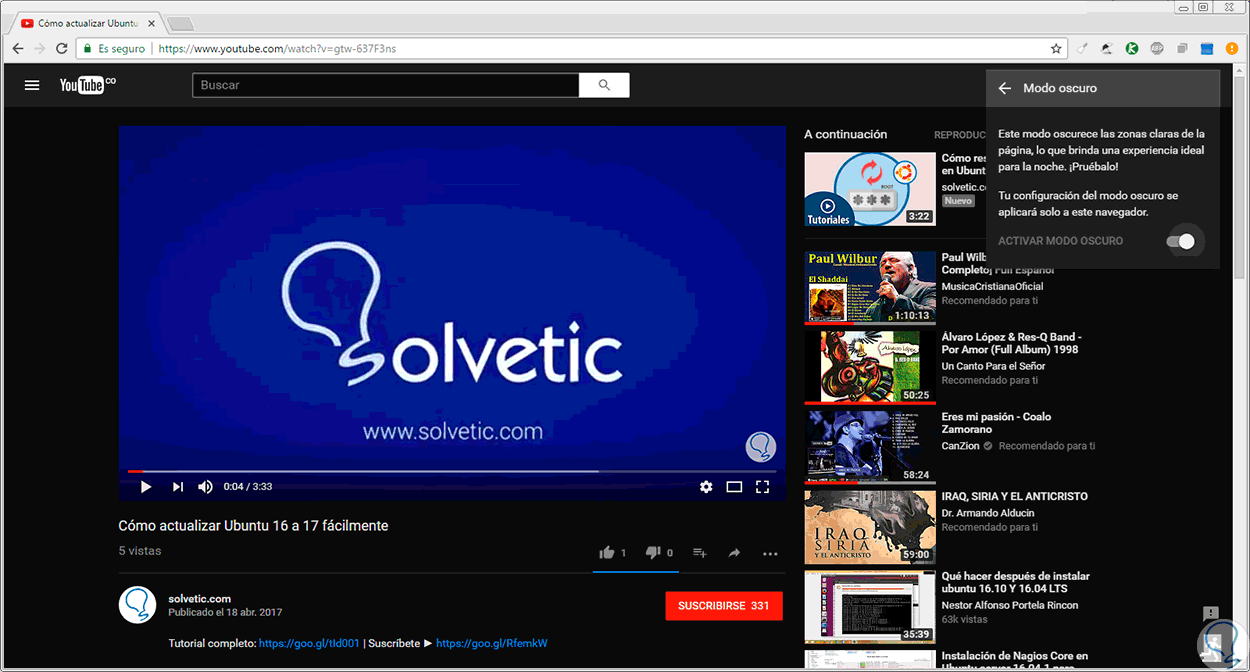Click the Dr. Armando Alducin channel

[x=988, y=513]
